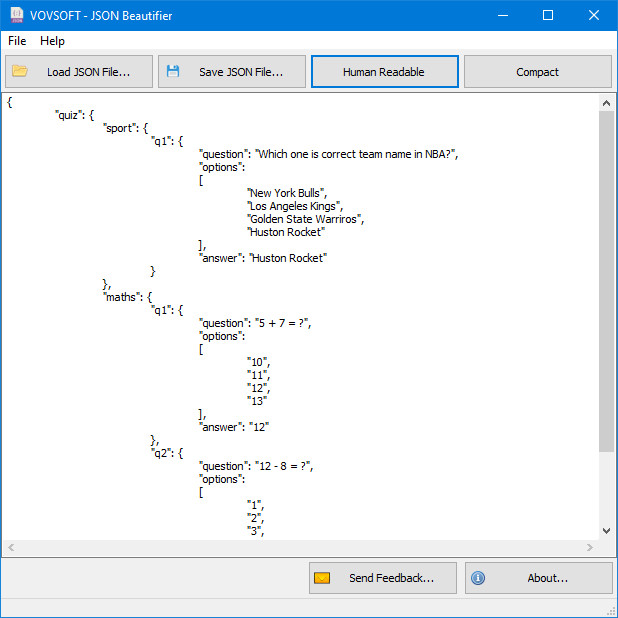Viewport: 618px width, 618px height.
Task: Click the About button label
Action: (547, 578)
